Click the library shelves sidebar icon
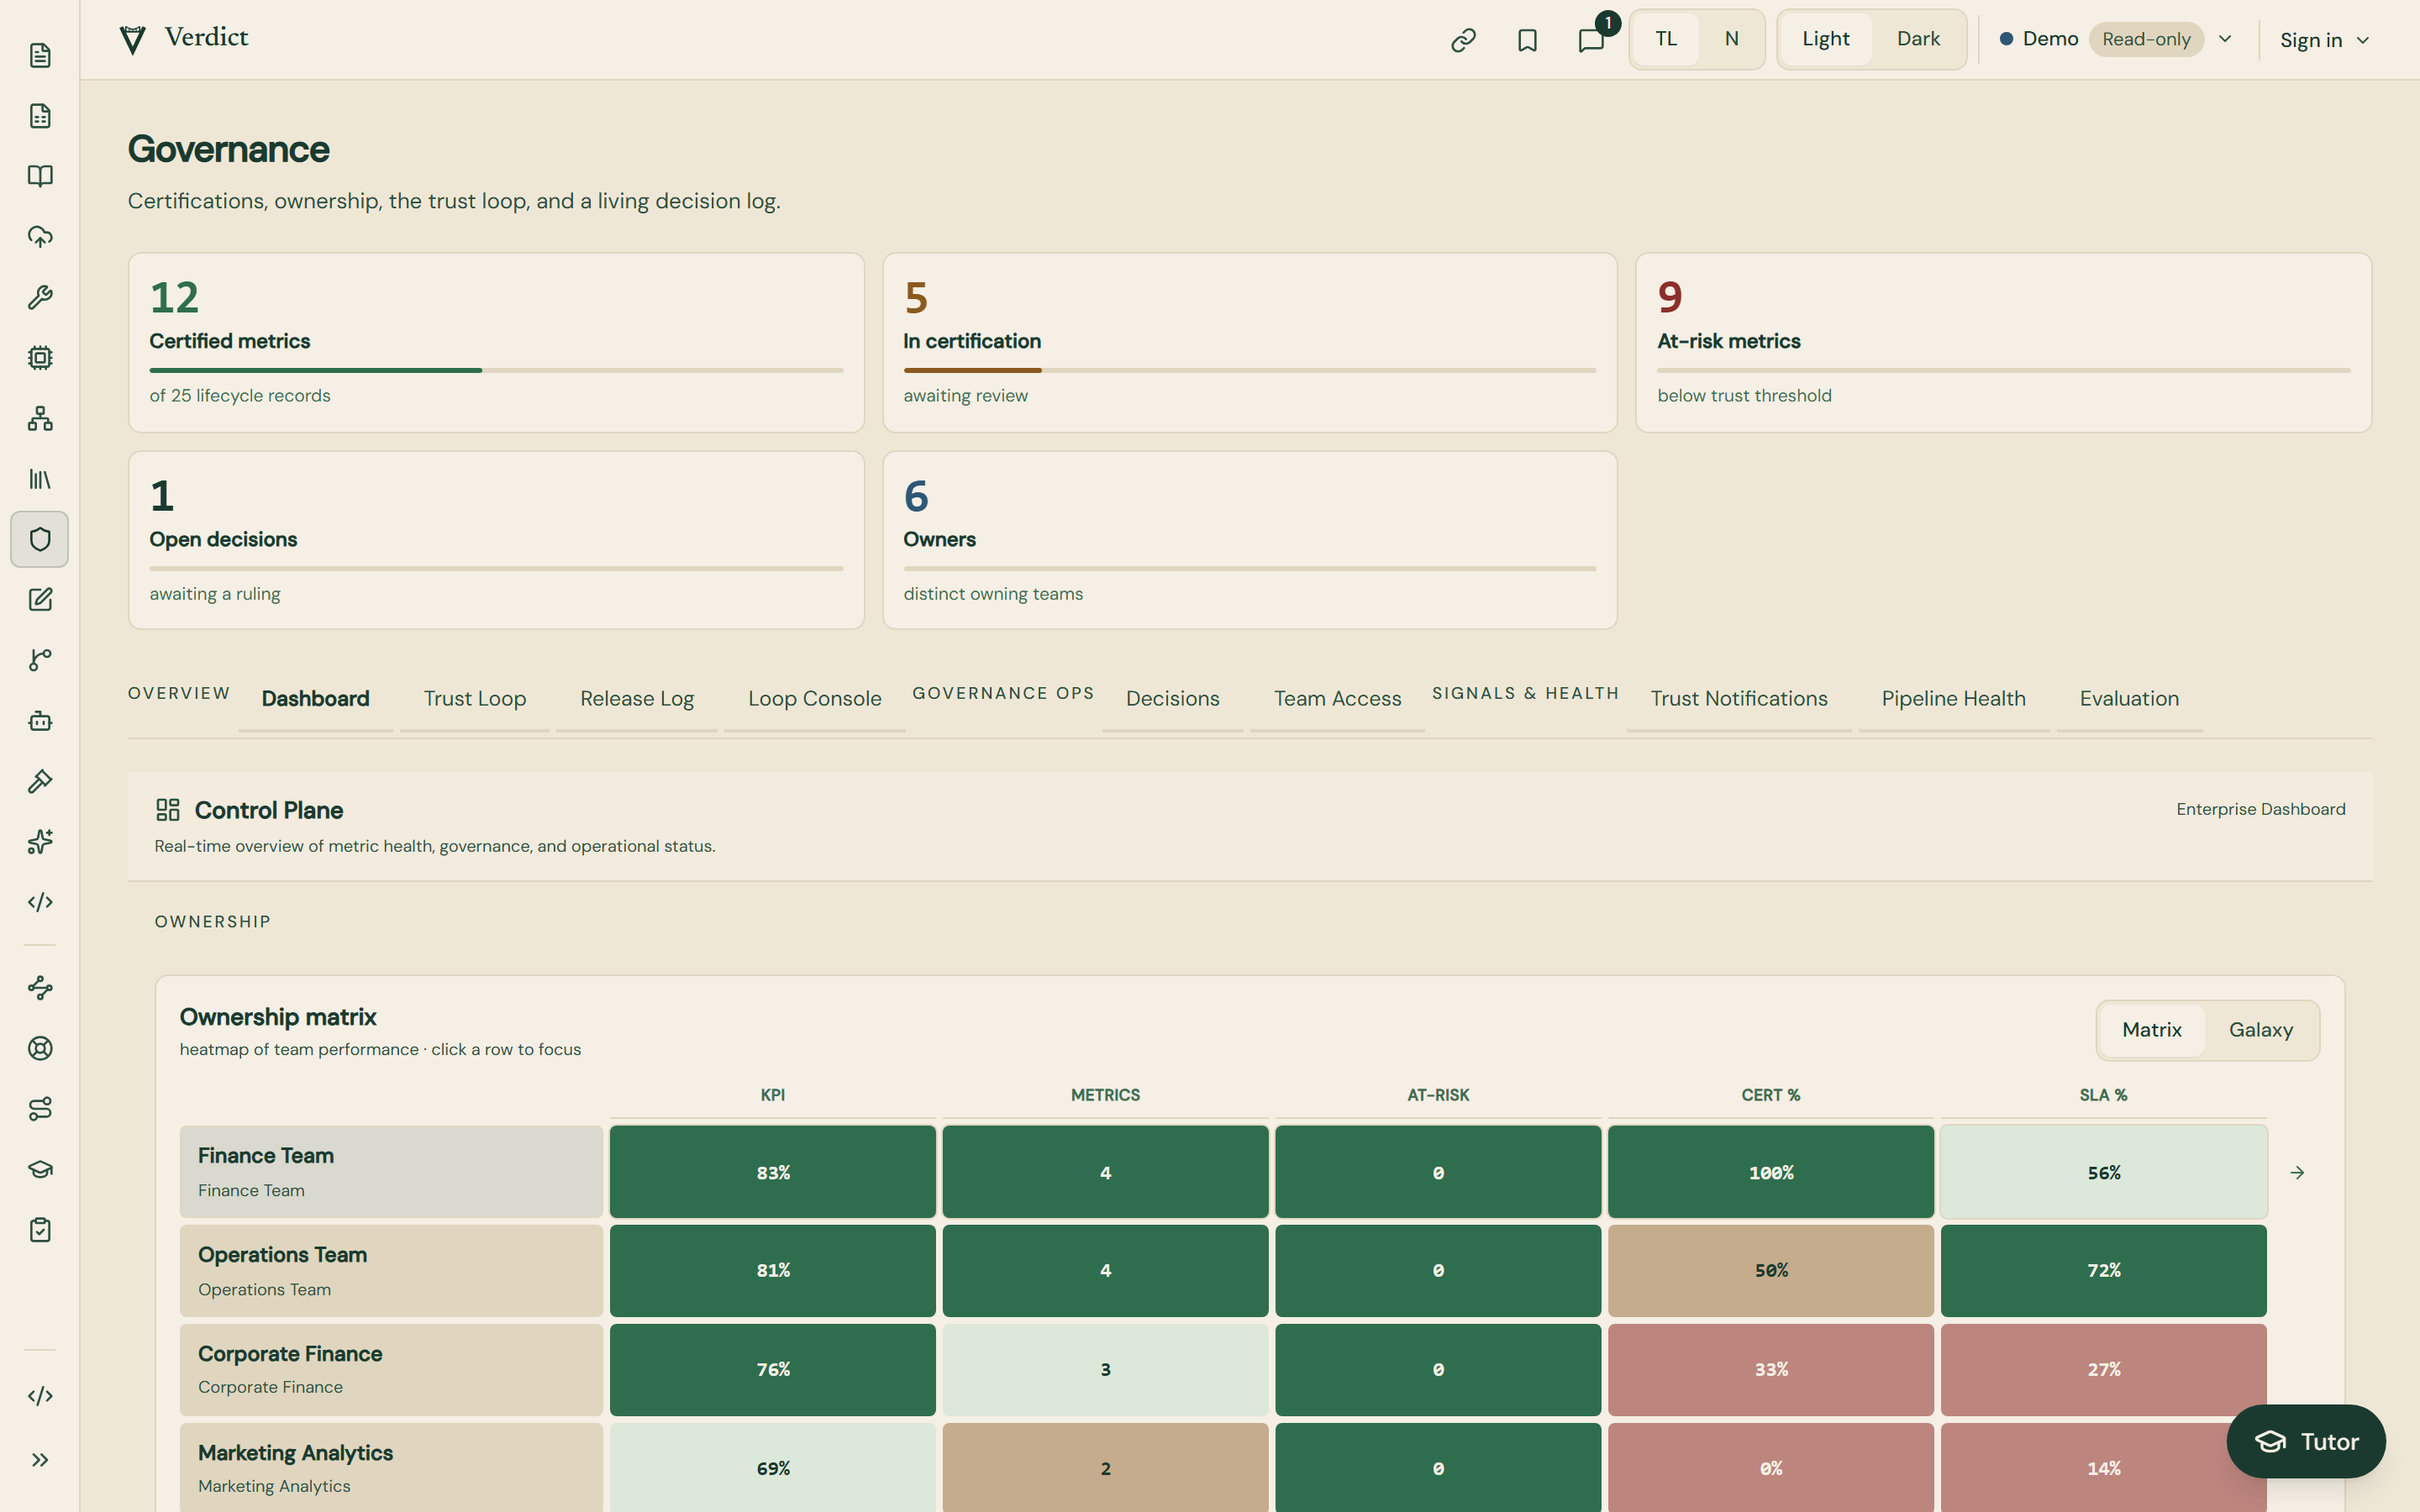This screenshot has height=1512, width=2420. (40, 479)
